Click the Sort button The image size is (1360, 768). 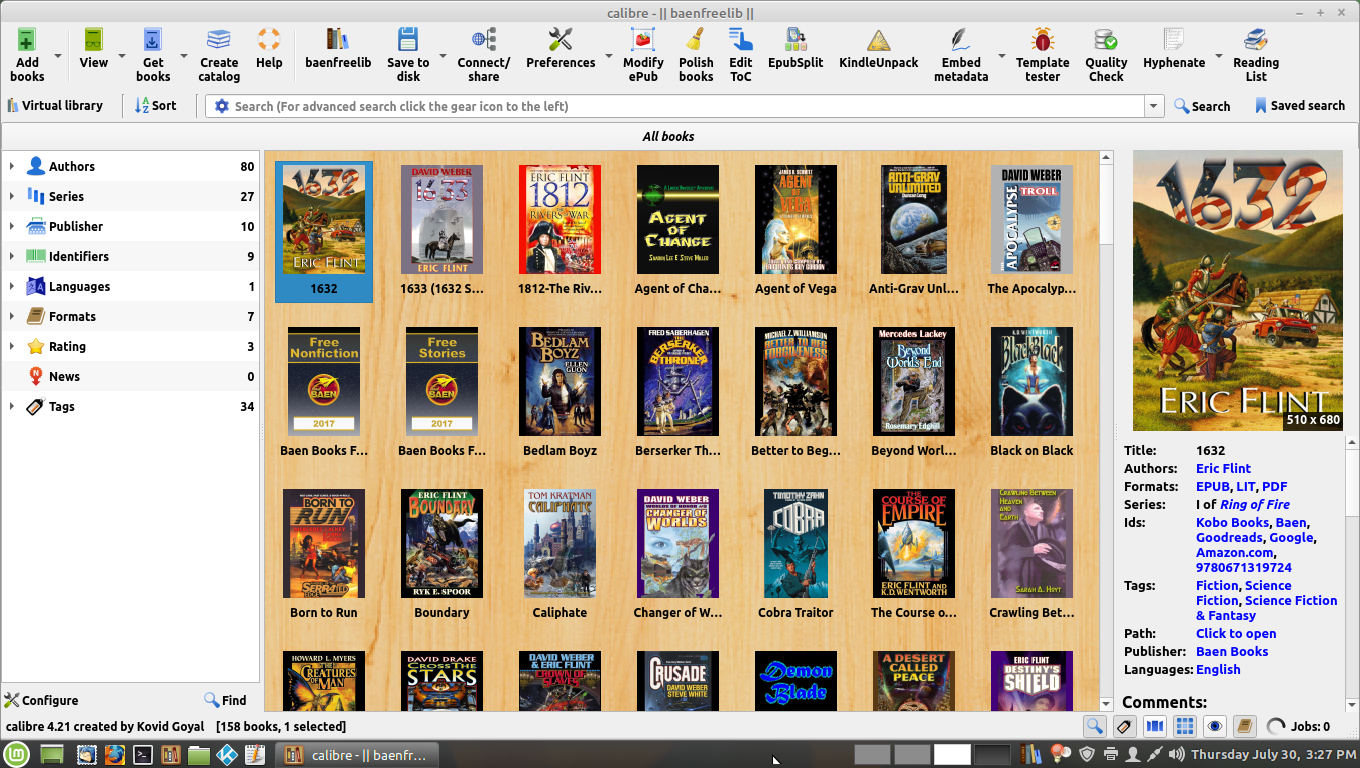tap(156, 105)
